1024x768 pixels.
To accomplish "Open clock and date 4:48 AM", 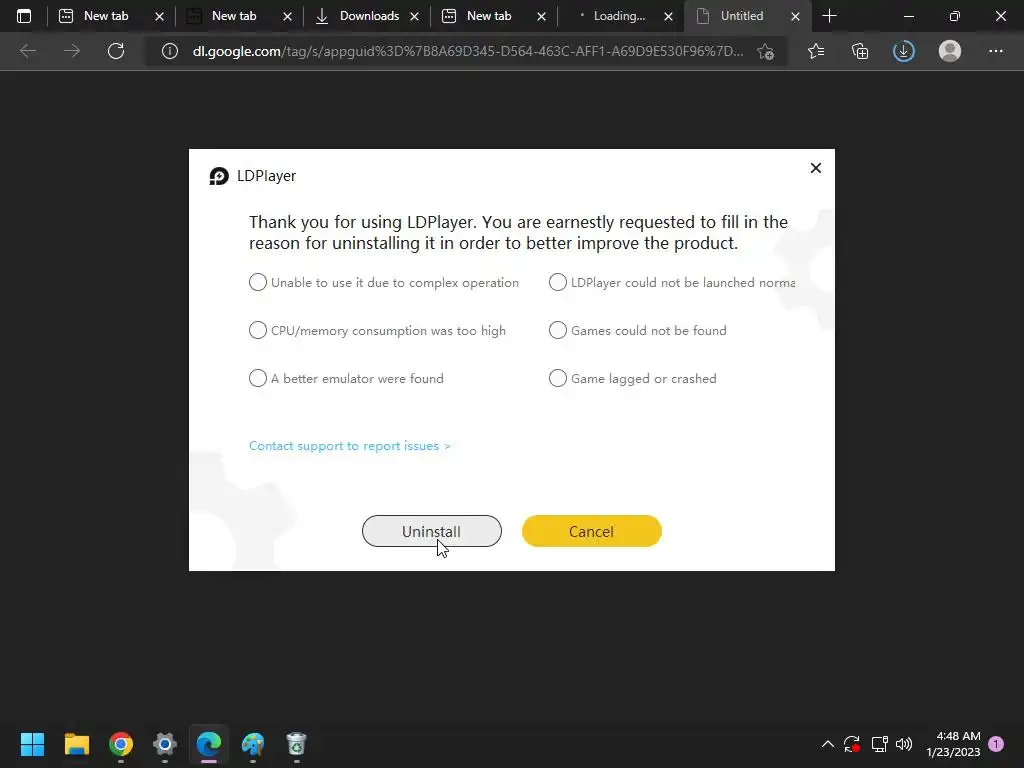I will [953, 744].
